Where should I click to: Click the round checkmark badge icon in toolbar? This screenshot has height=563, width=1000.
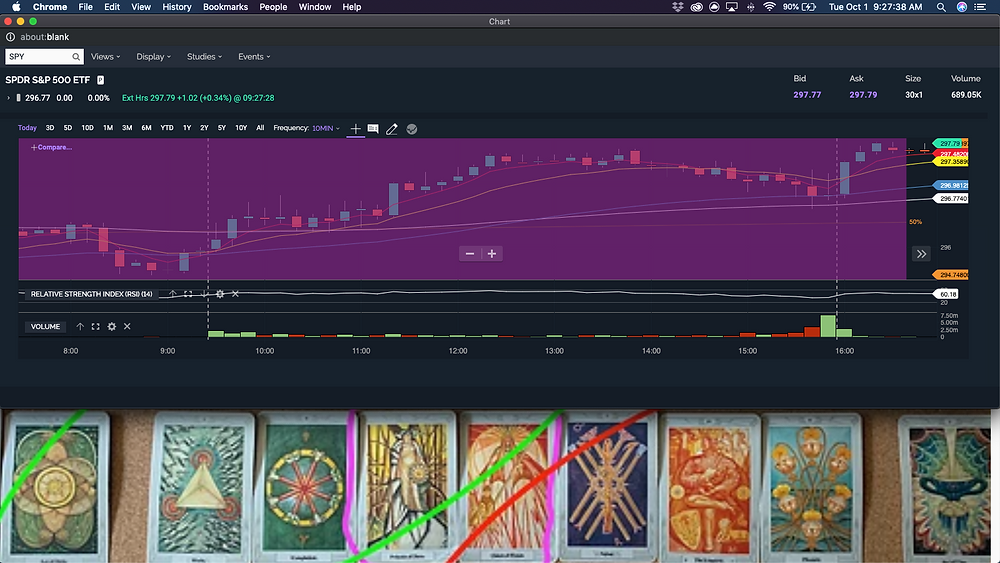point(412,129)
